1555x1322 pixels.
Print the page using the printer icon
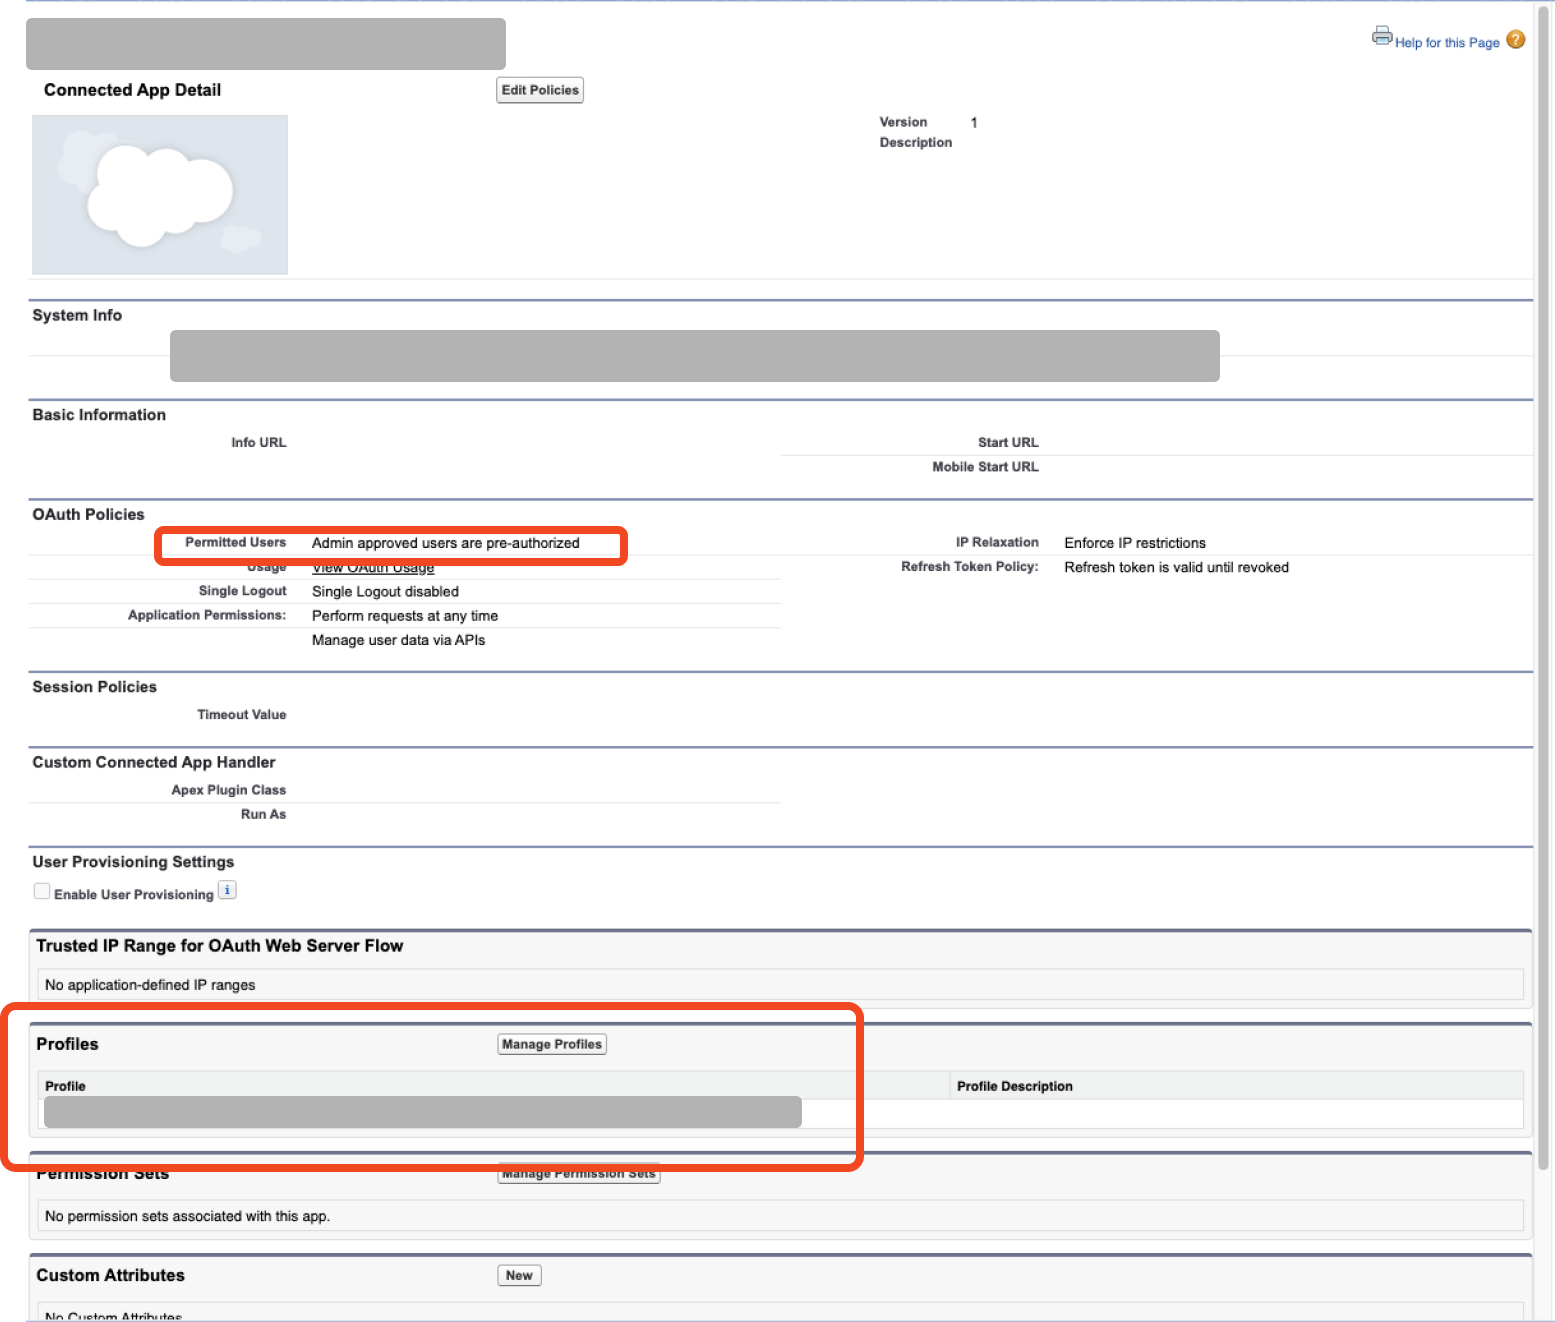pos(1381,36)
